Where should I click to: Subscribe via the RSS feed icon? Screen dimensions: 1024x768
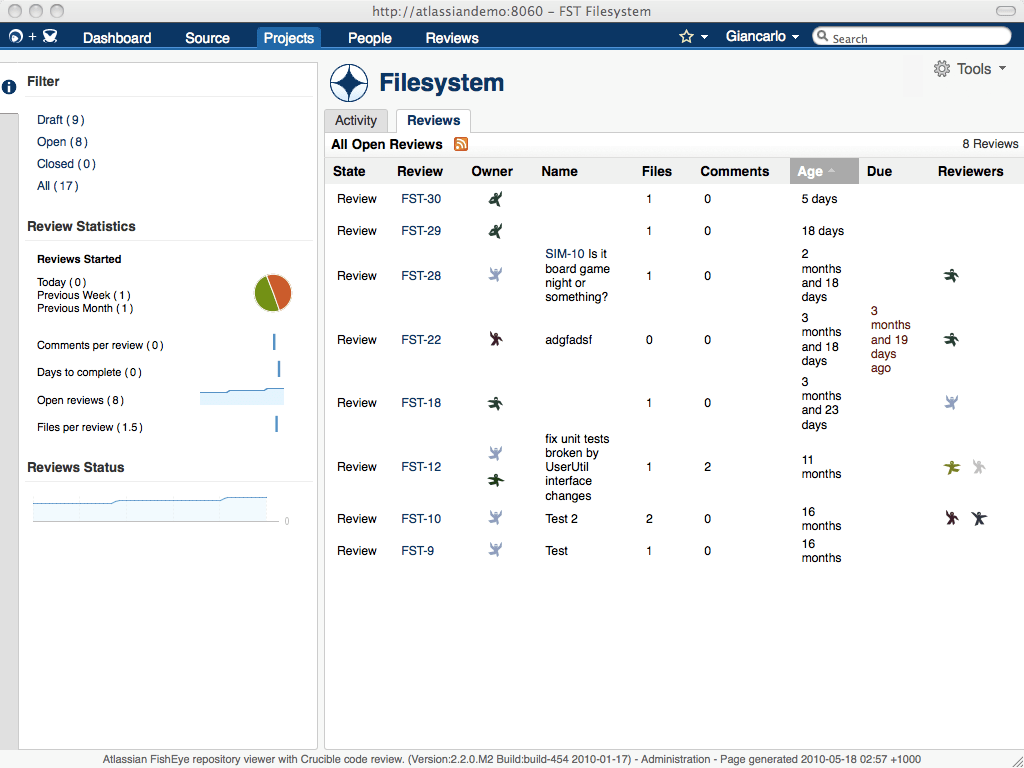[x=460, y=144]
